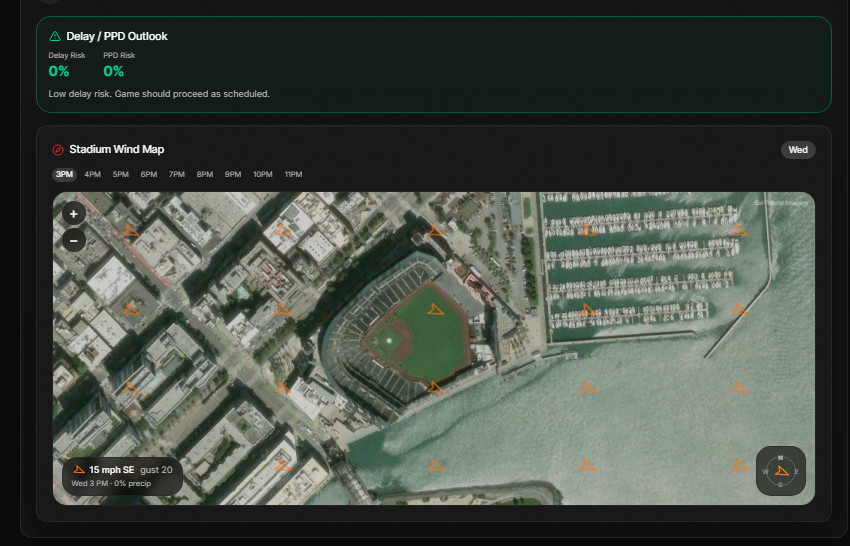Click the Delay Risk 0% value

pyautogui.click(x=59, y=71)
